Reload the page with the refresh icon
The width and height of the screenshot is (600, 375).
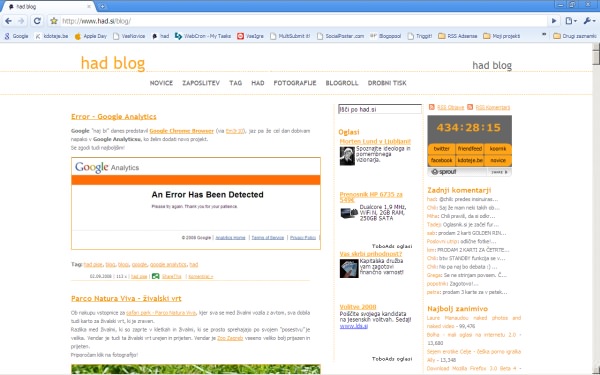tap(37, 21)
